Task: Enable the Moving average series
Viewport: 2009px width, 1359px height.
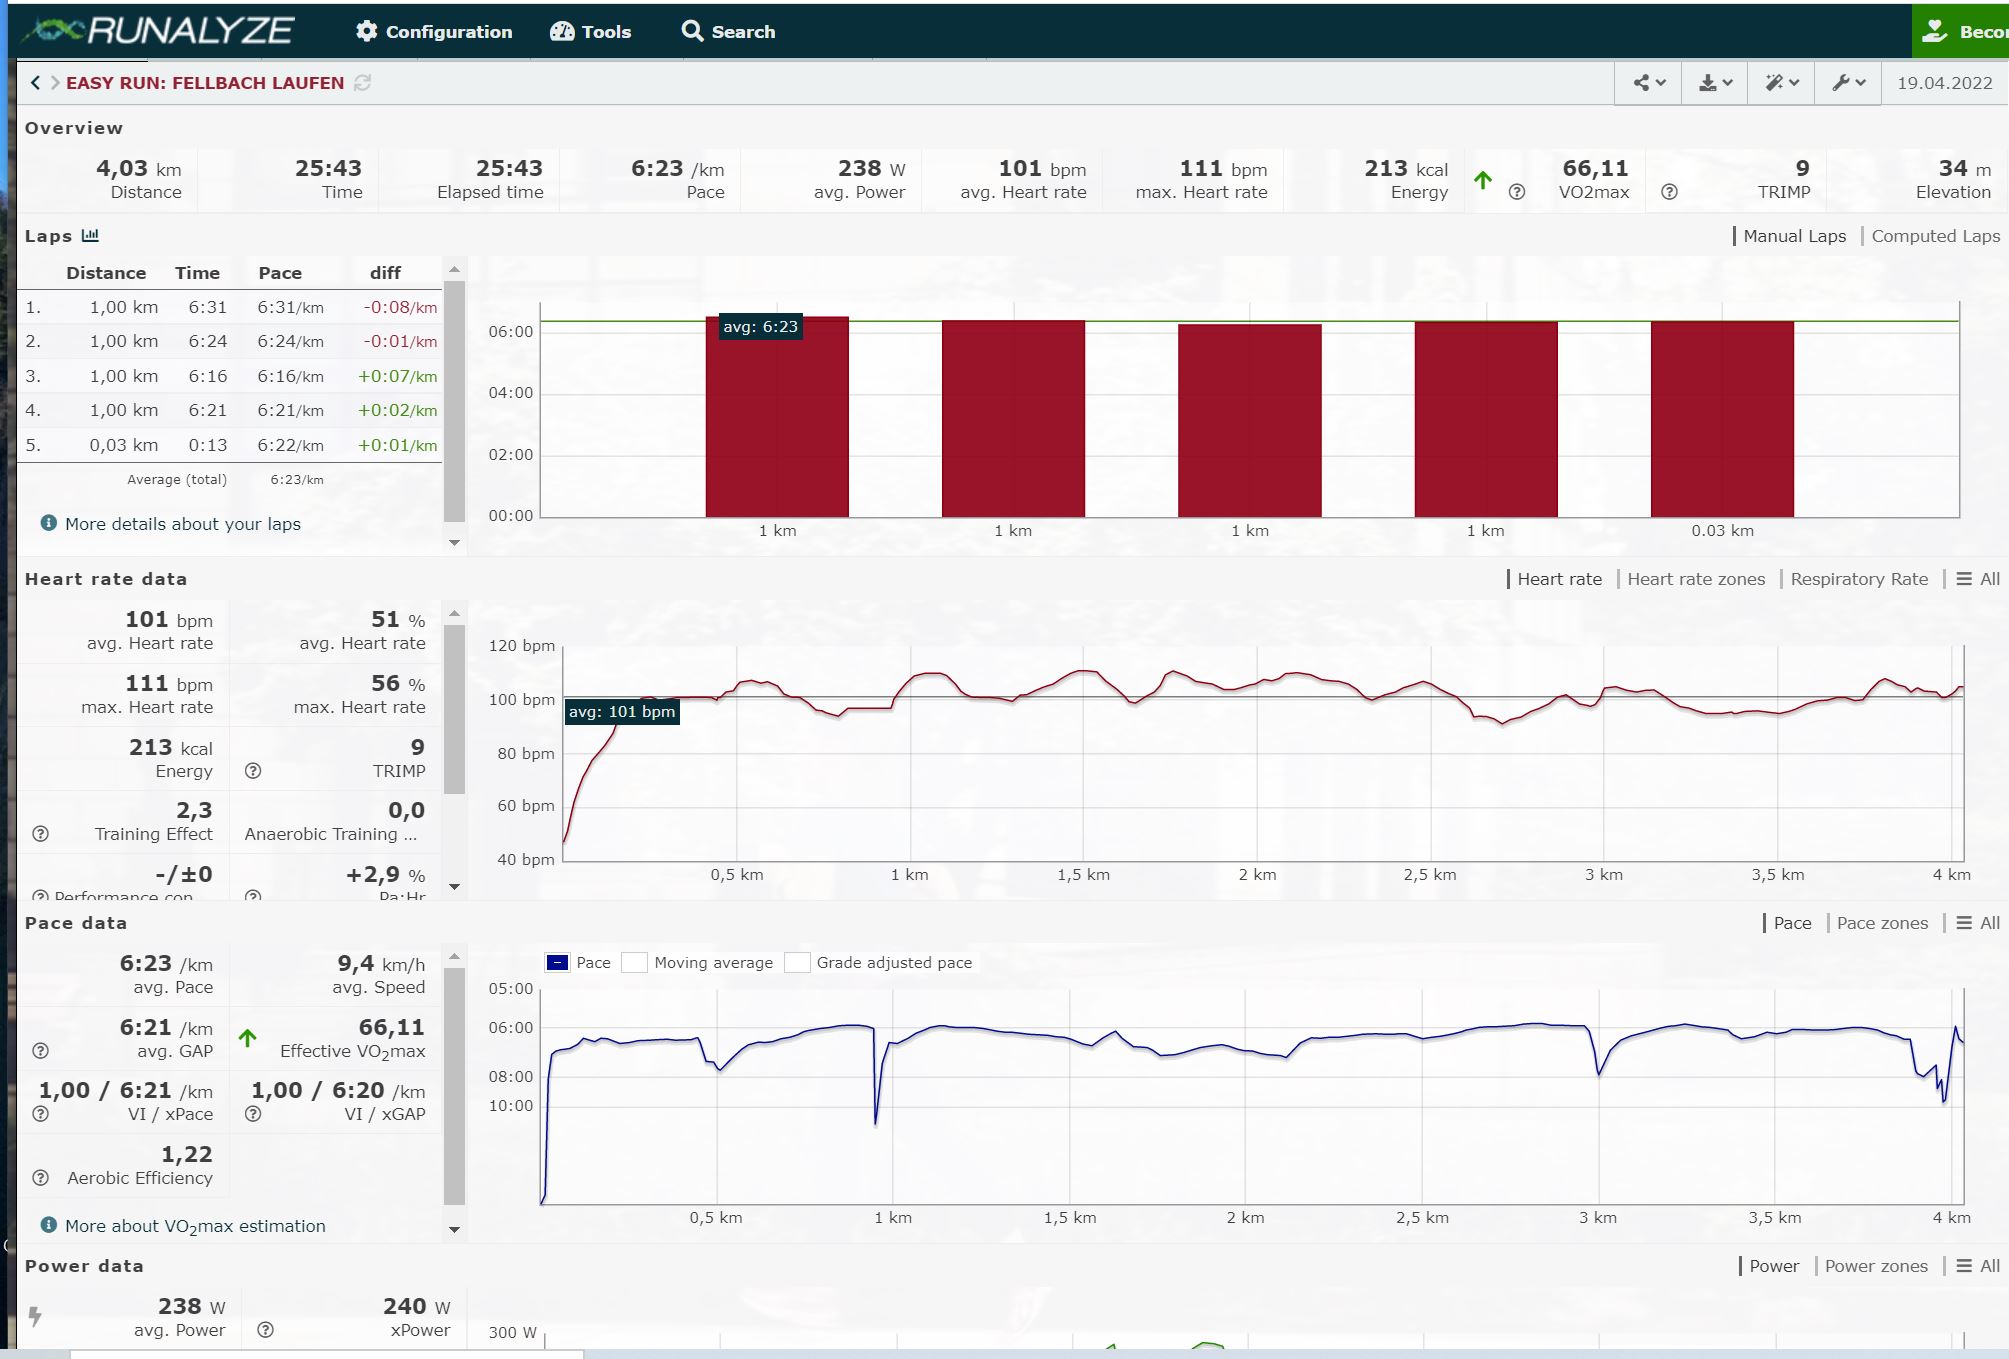Action: pos(634,963)
